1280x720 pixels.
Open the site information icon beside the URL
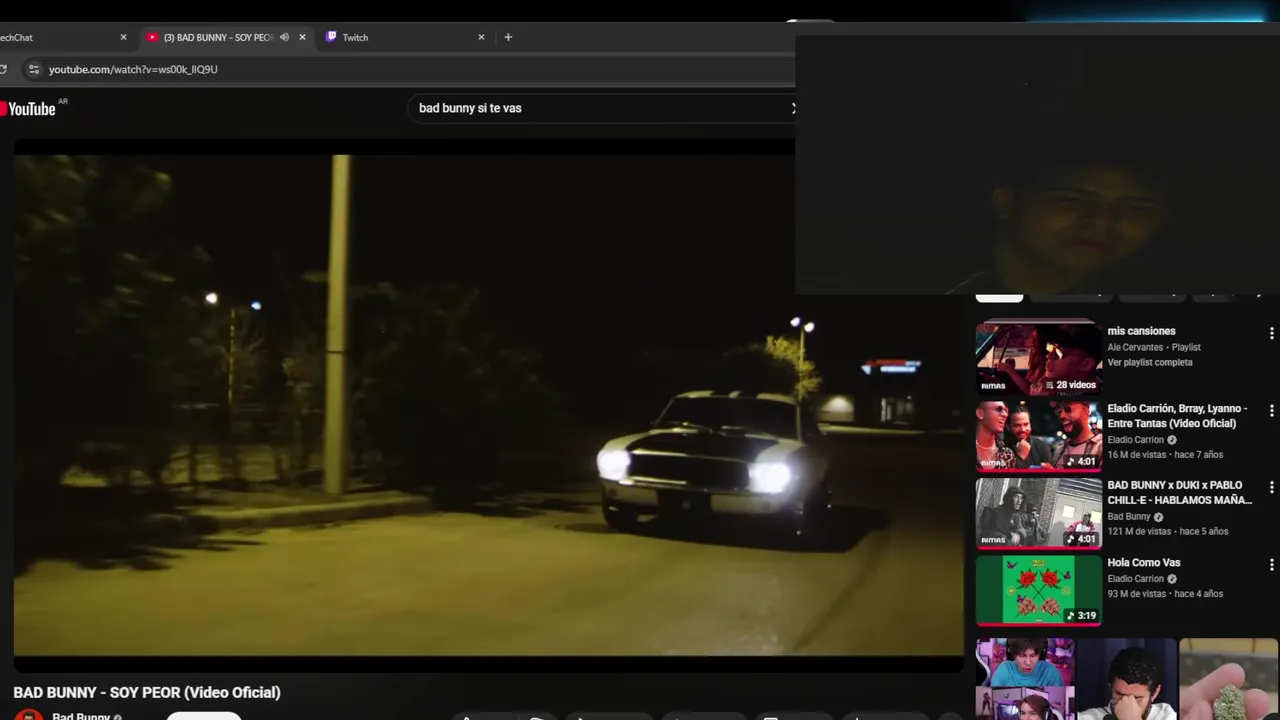[33, 69]
